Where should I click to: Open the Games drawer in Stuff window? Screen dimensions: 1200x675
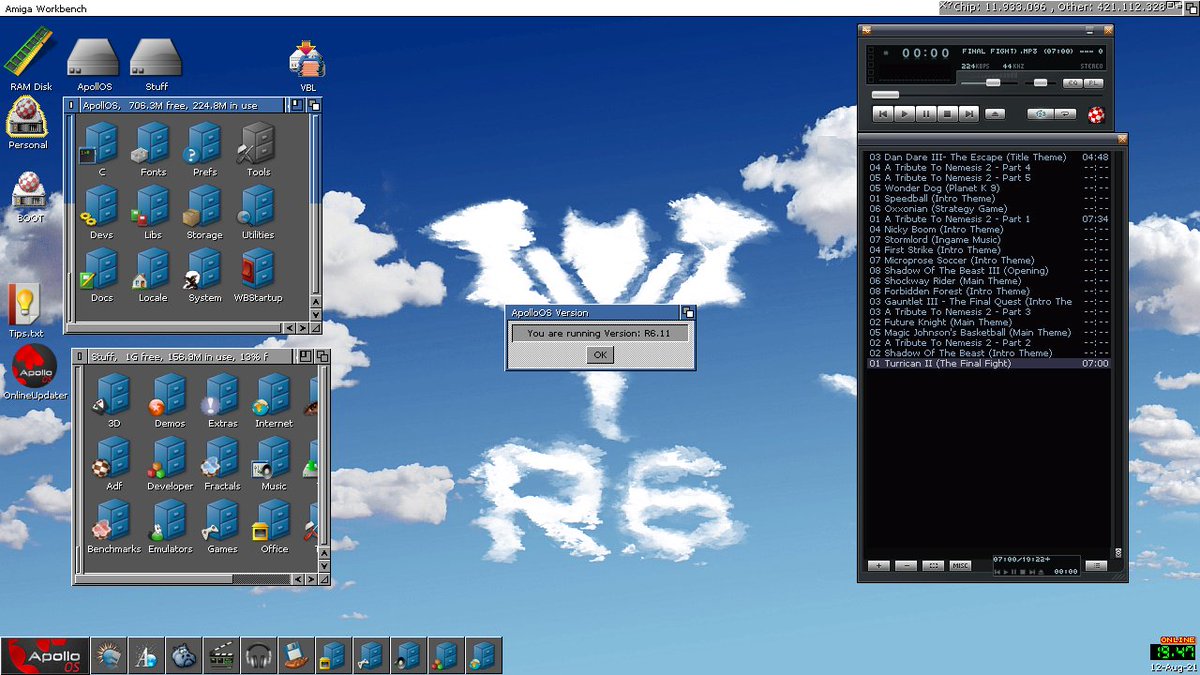222,526
